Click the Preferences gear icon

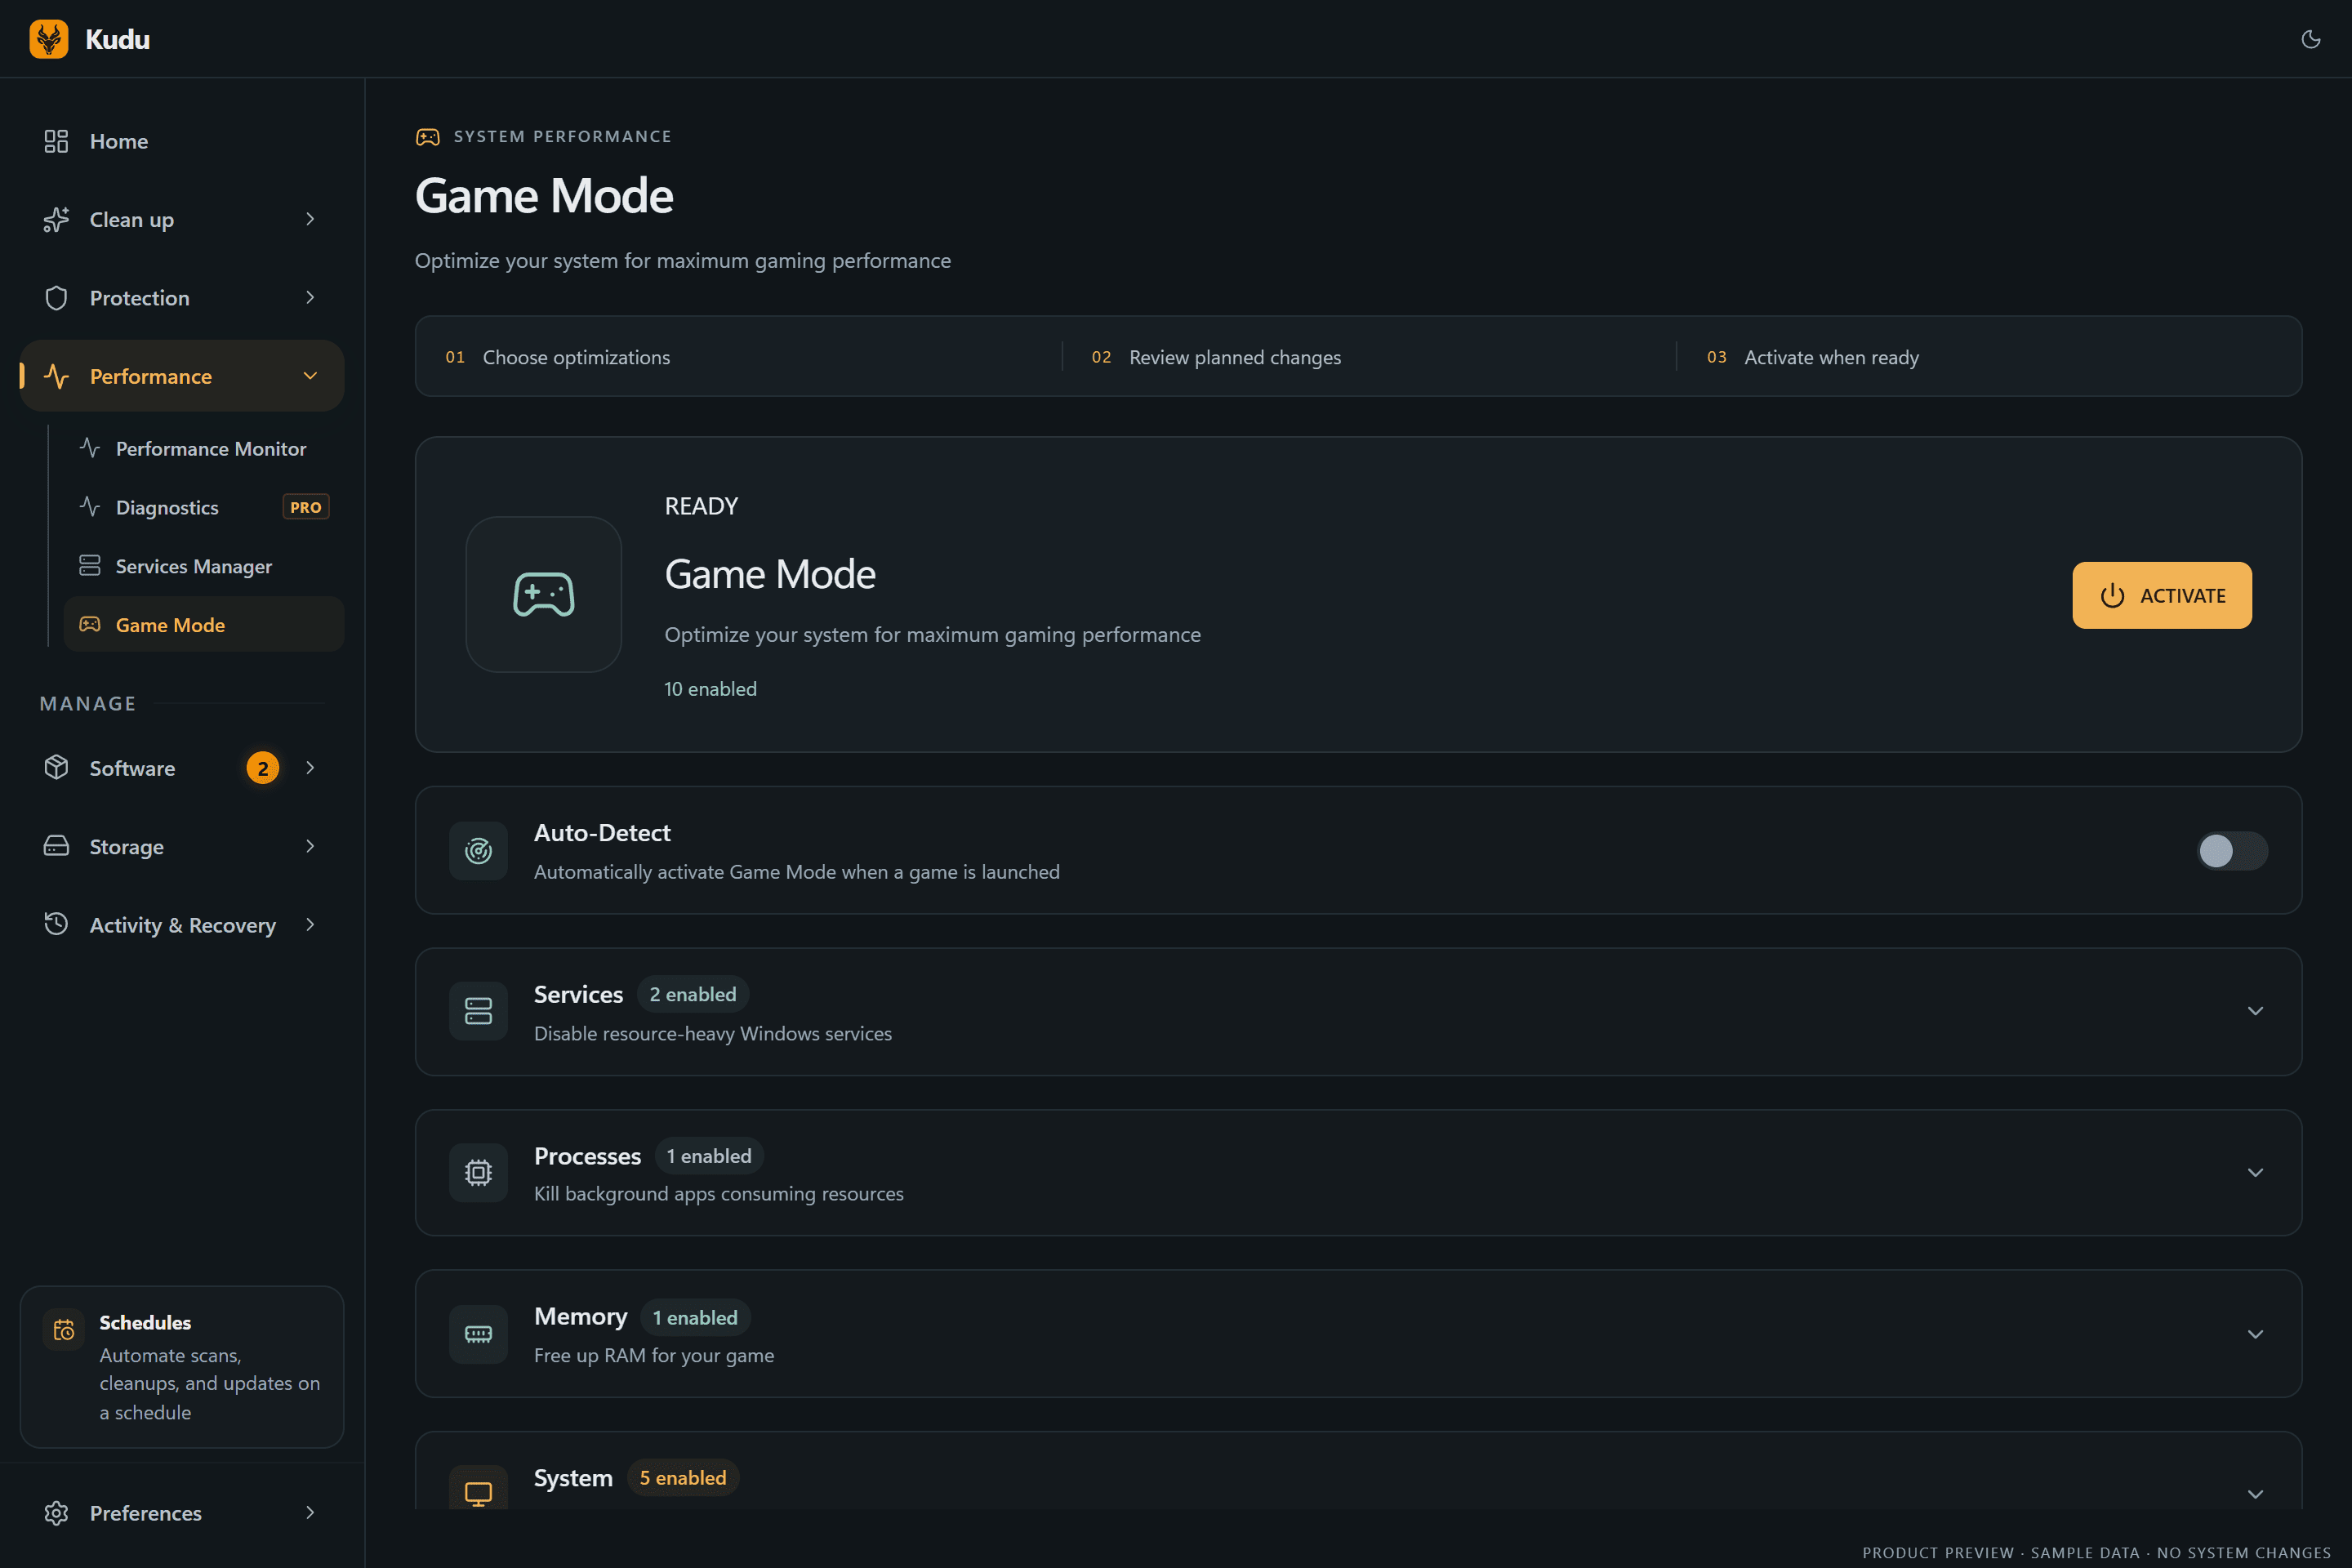pyautogui.click(x=56, y=1512)
